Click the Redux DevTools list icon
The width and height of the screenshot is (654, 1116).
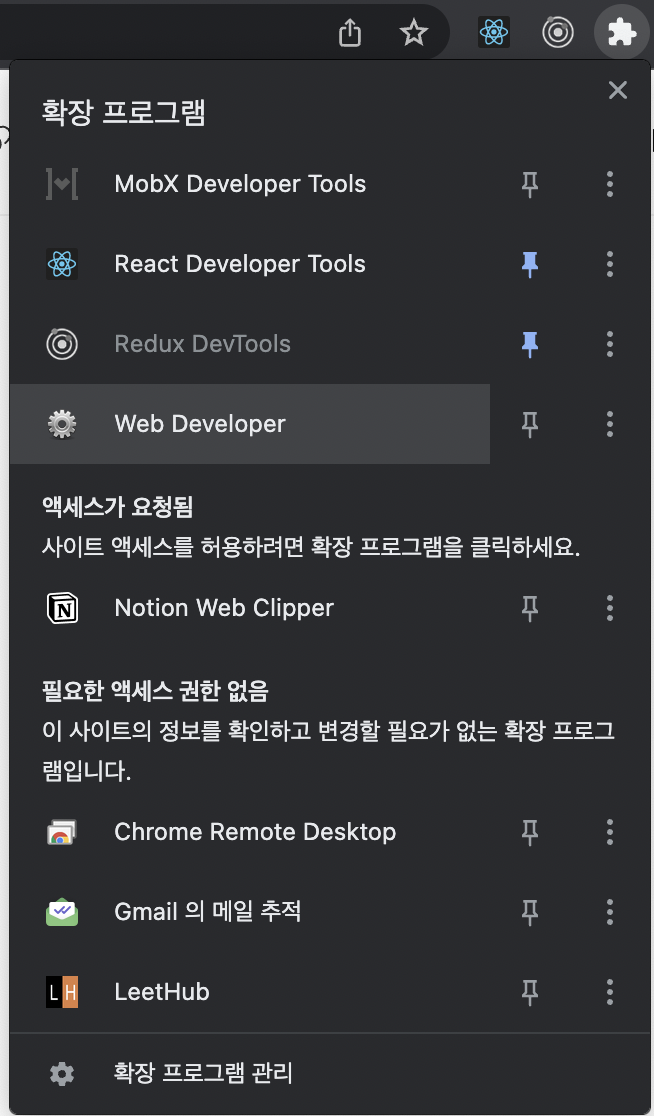62,344
